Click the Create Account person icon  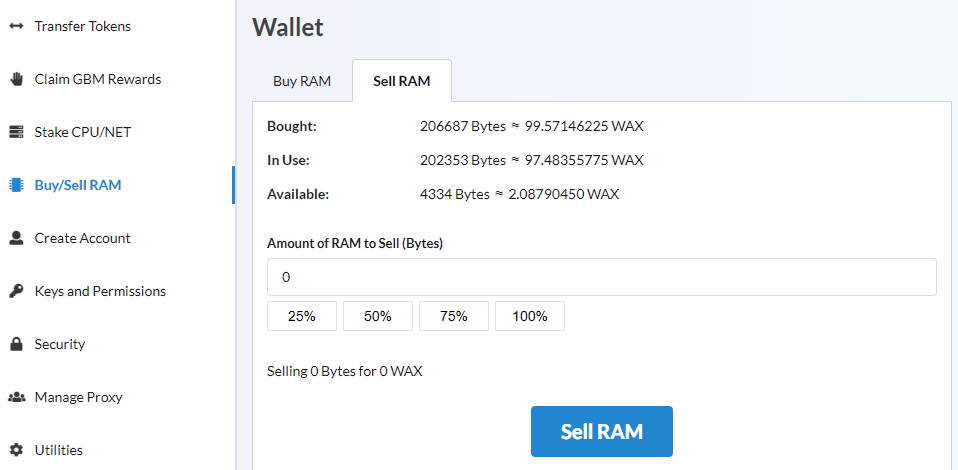tap(16, 238)
